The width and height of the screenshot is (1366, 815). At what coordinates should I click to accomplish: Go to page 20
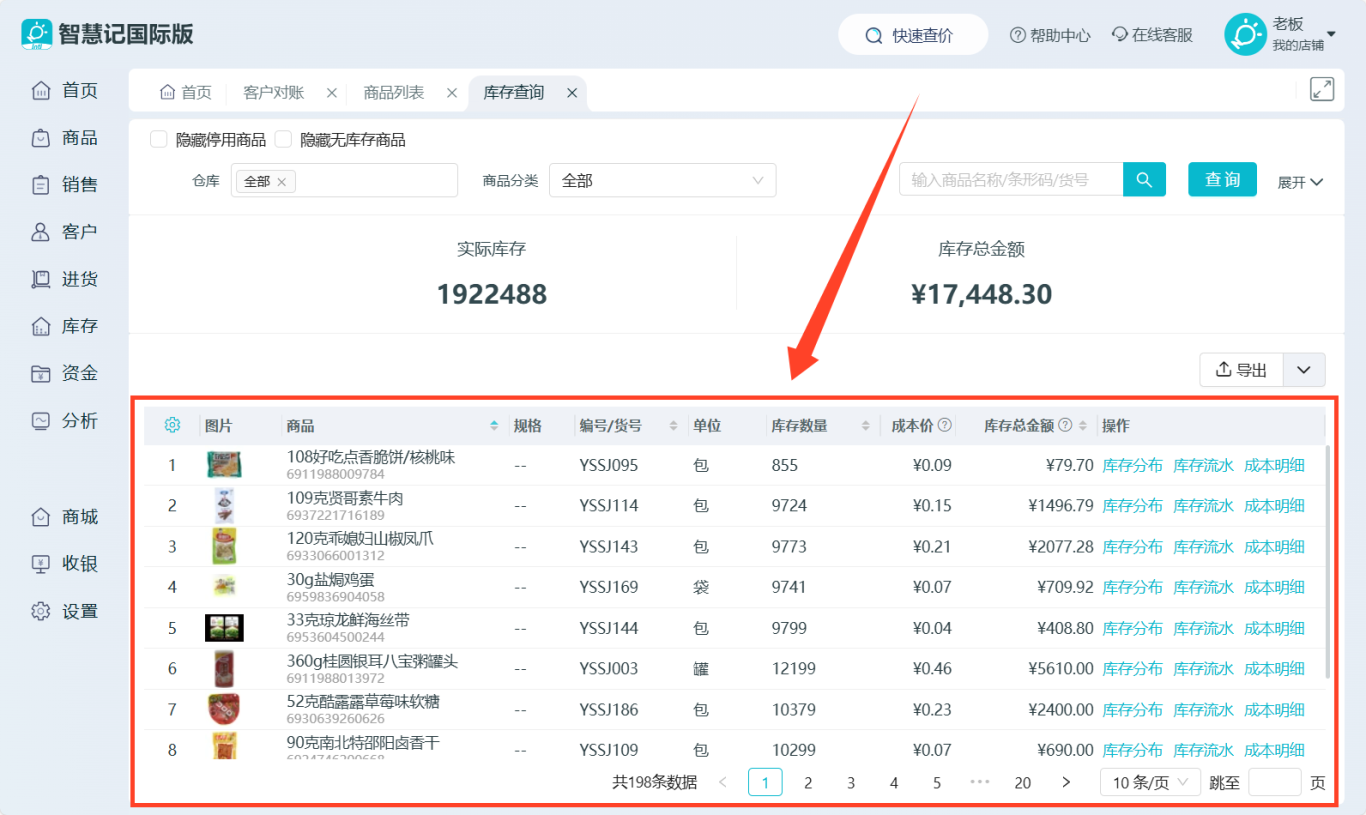click(x=1022, y=783)
